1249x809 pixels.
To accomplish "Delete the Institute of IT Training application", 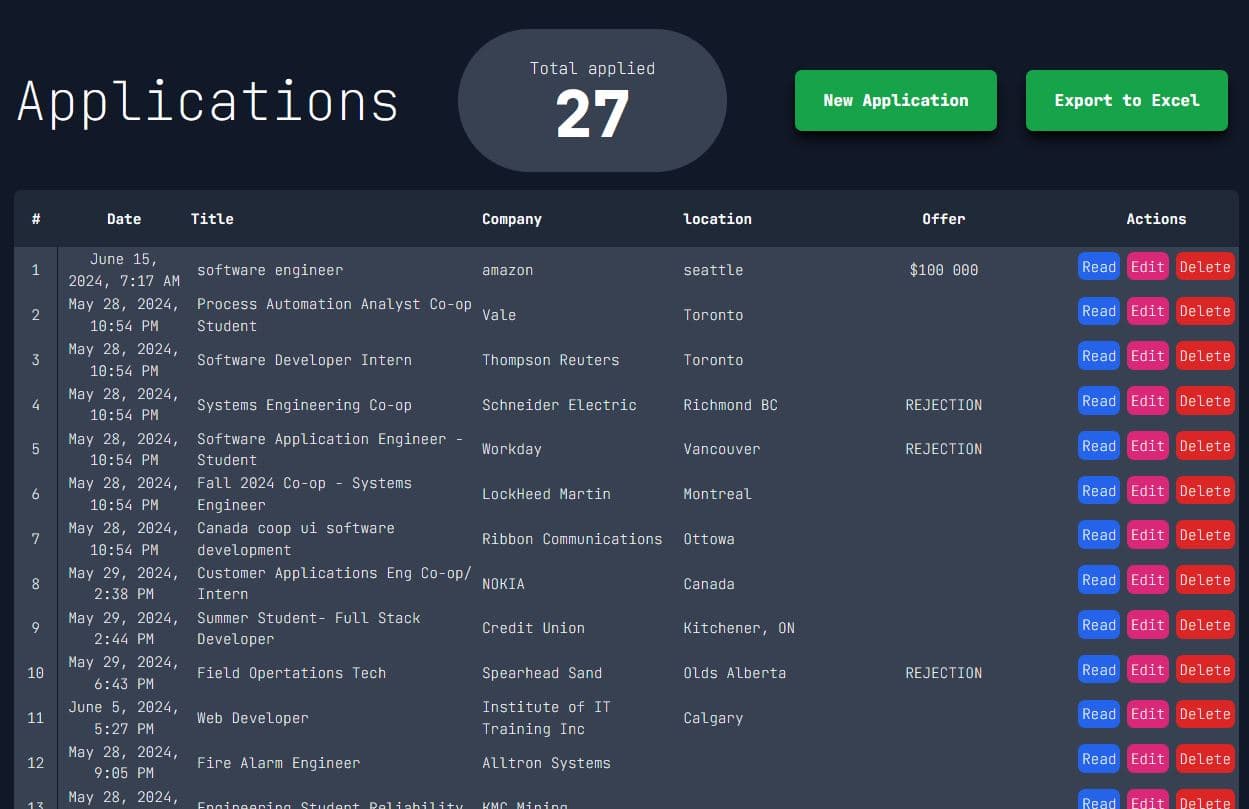I will (1204, 714).
